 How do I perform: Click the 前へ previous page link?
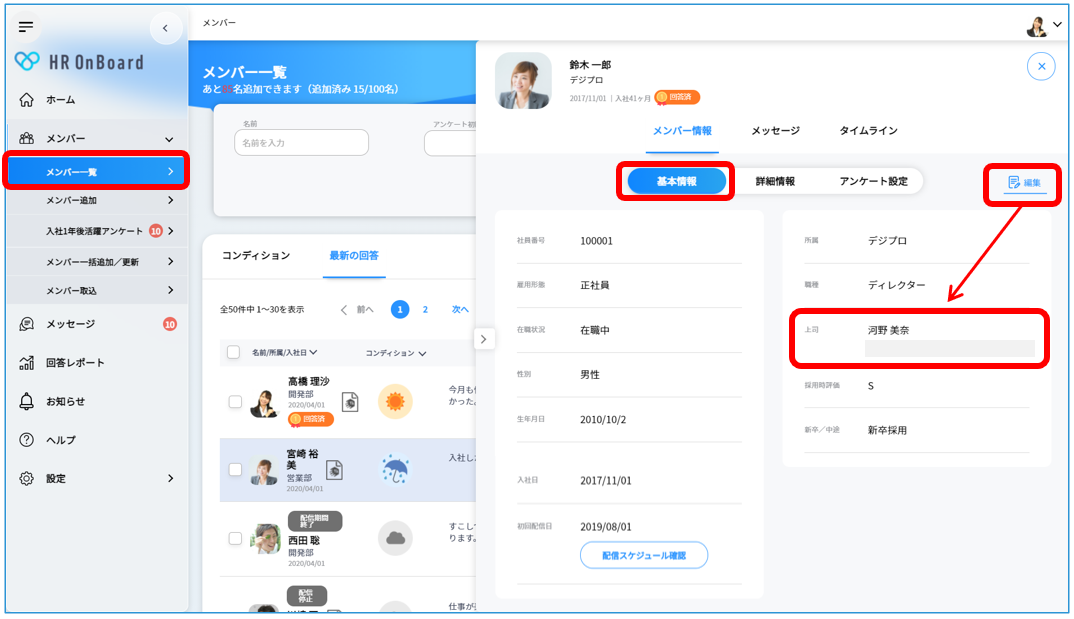click(358, 310)
